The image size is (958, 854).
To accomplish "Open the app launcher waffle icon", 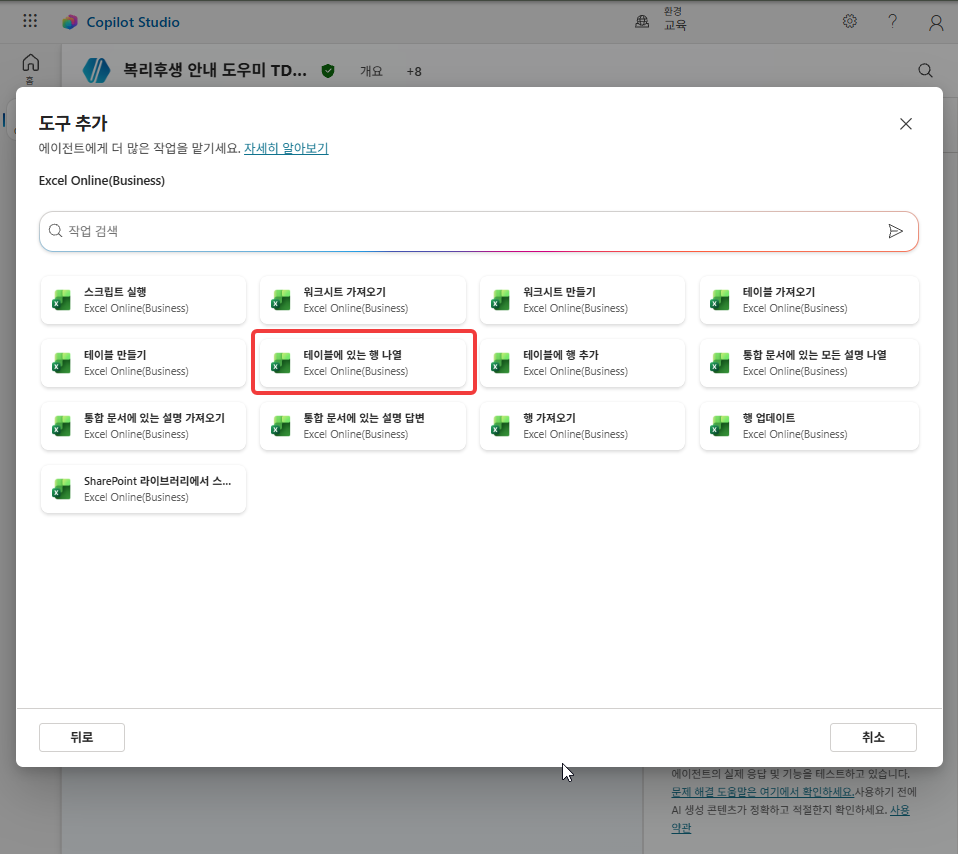I will pyautogui.click(x=30, y=21).
